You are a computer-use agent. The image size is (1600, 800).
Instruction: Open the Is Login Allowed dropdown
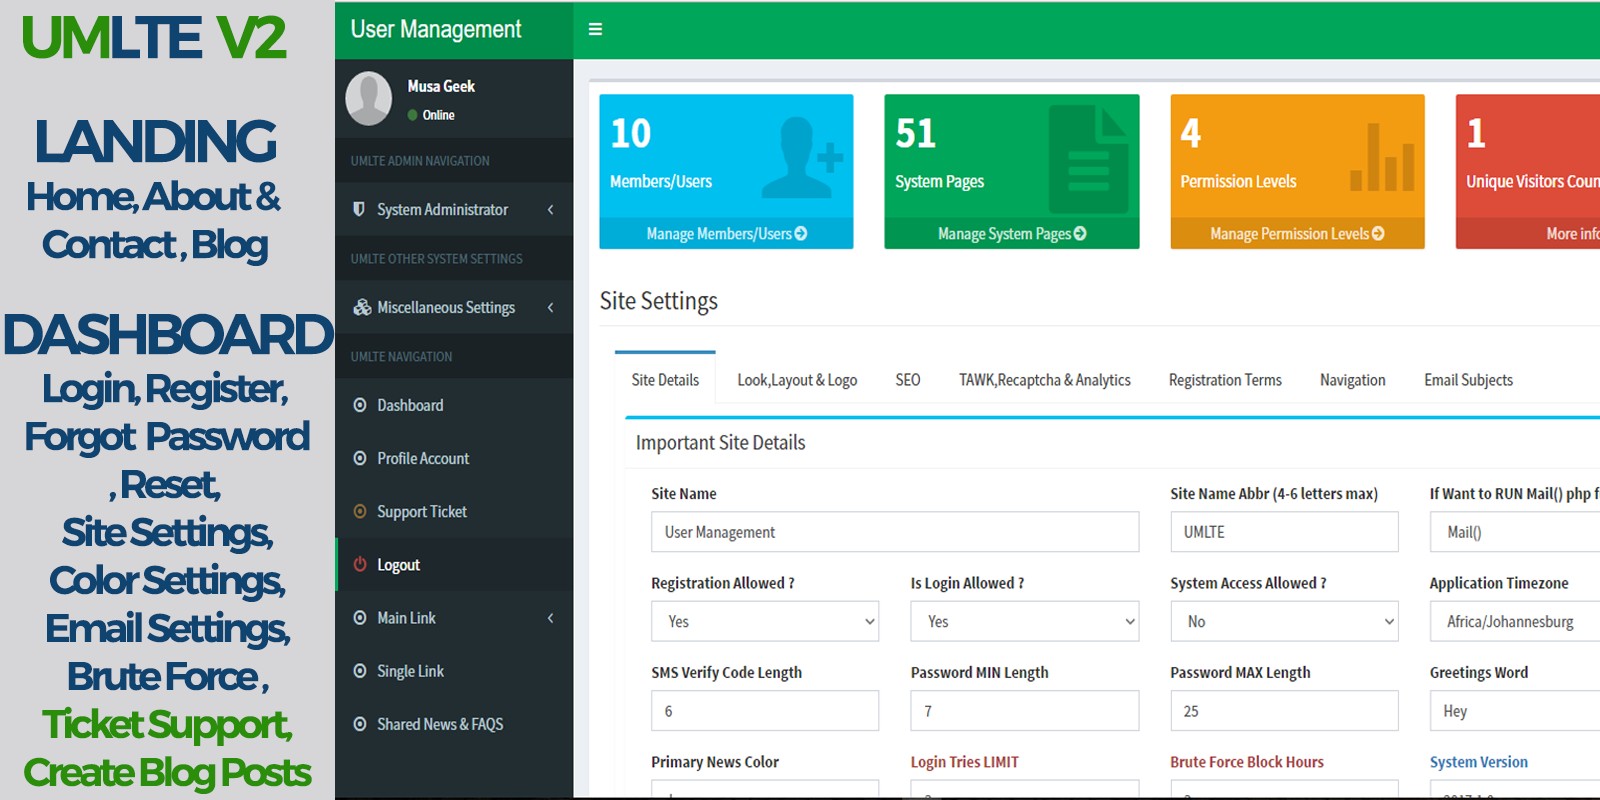(x=1024, y=621)
